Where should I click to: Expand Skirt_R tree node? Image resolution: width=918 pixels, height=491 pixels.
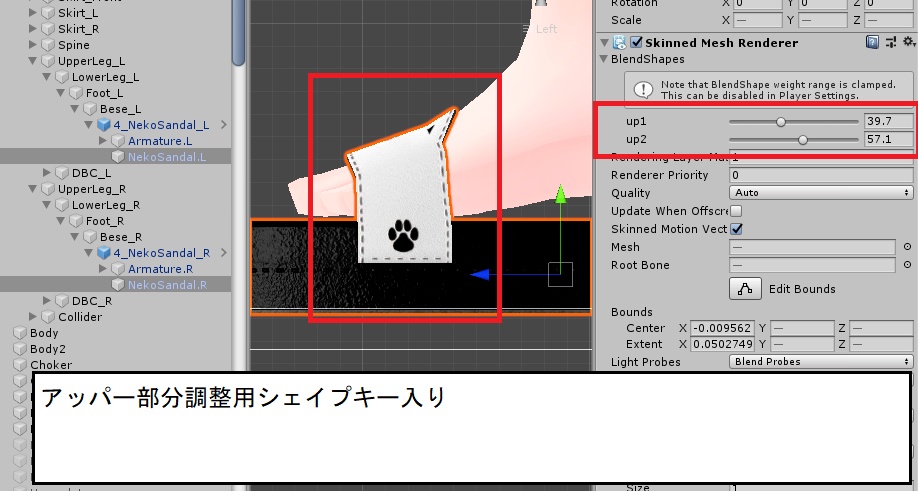click(x=33, y=29)
